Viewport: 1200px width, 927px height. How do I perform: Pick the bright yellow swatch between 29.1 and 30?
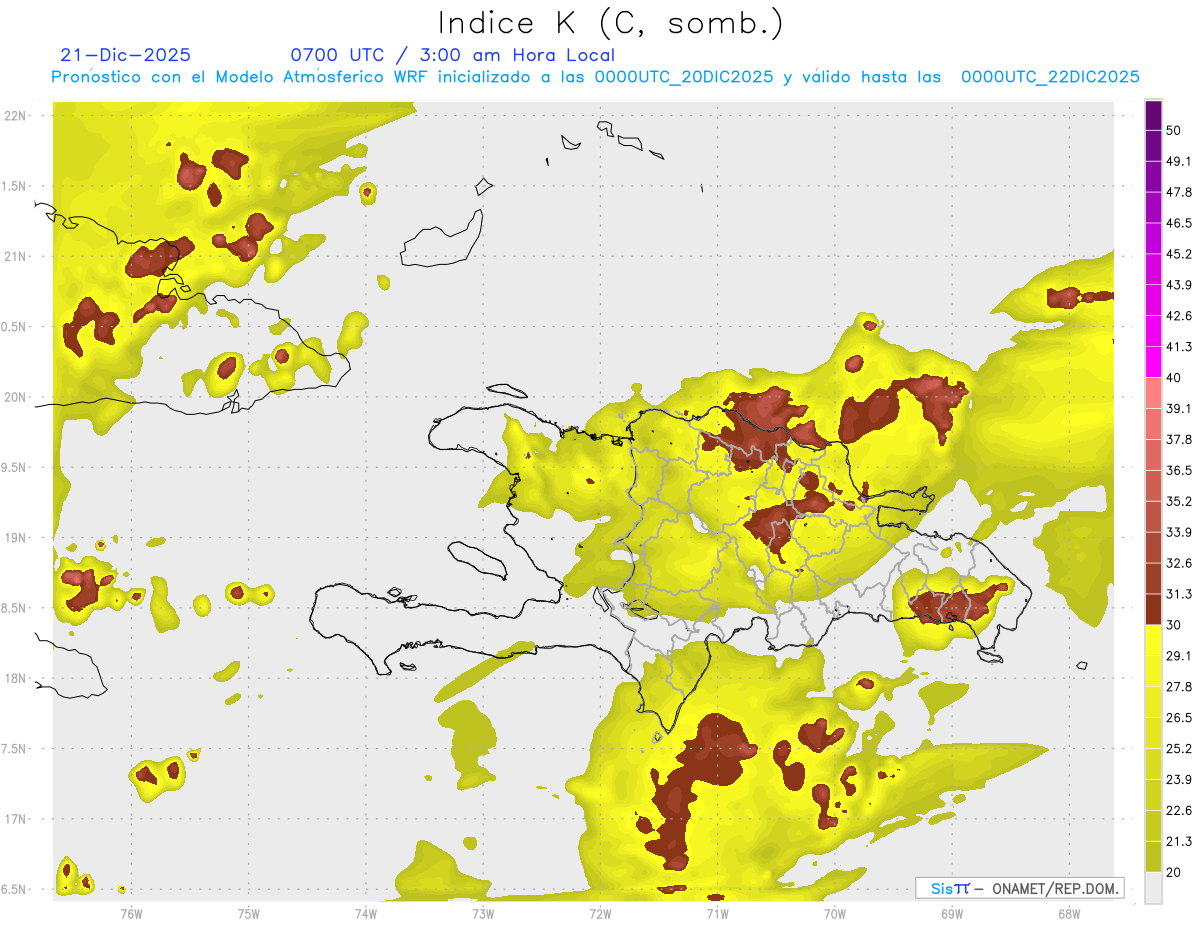[x=1153, y=641]
